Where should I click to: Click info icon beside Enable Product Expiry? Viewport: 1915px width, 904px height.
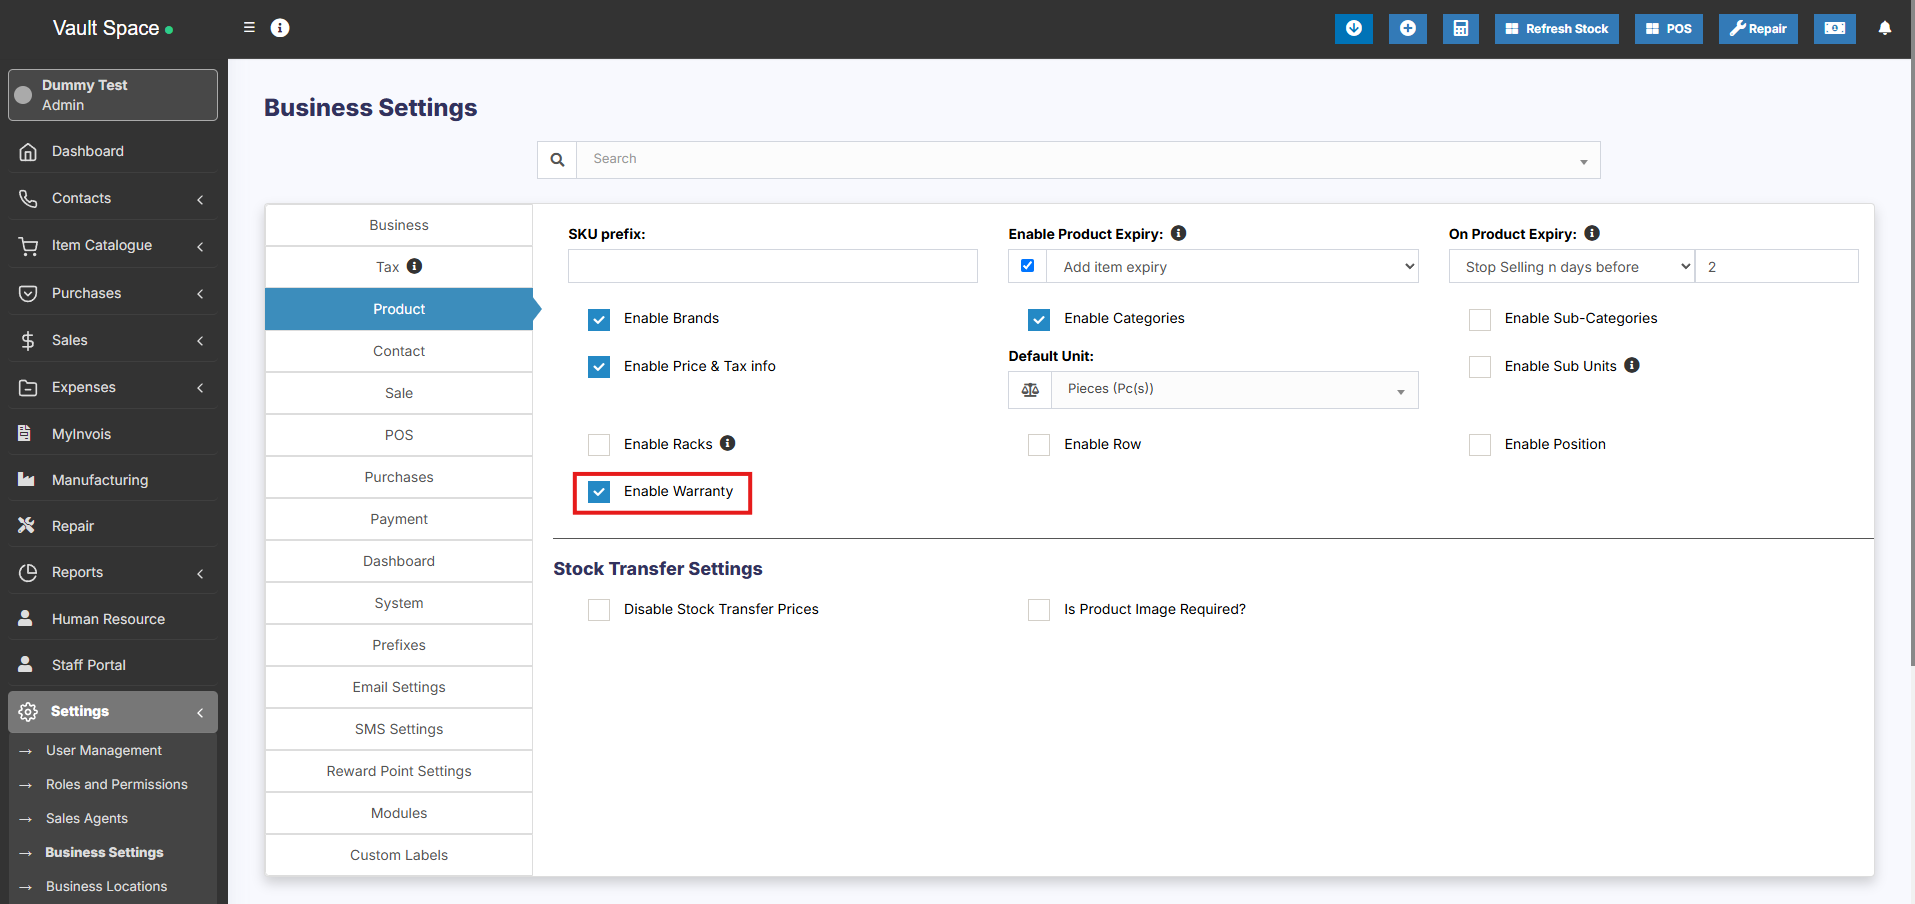tap(1178, 233)
